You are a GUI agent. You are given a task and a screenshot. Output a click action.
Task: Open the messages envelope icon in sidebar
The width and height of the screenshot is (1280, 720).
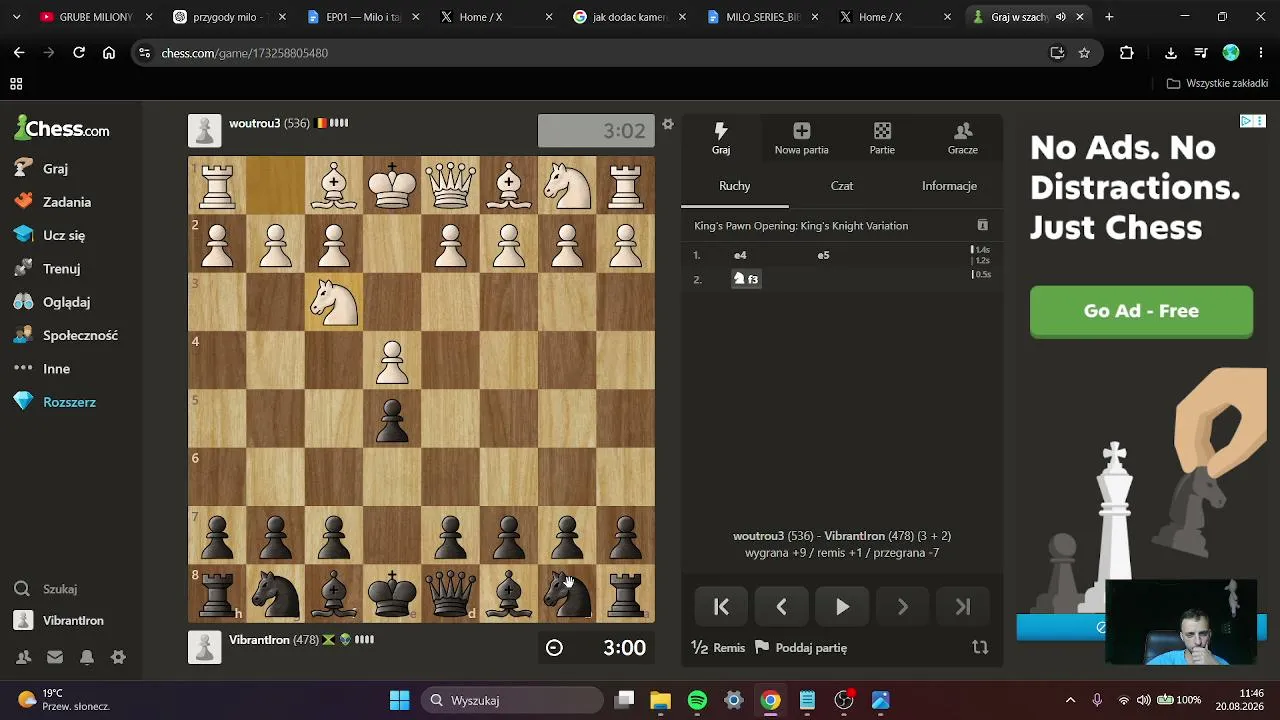click(x=55, y=657)
